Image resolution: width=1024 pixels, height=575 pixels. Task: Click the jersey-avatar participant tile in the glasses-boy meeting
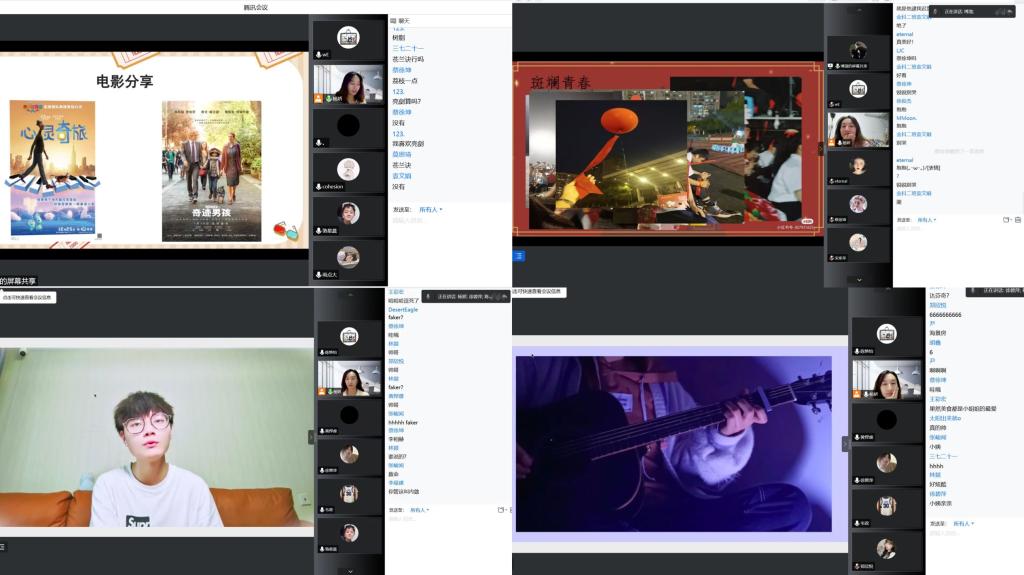[x=349, y=496]
